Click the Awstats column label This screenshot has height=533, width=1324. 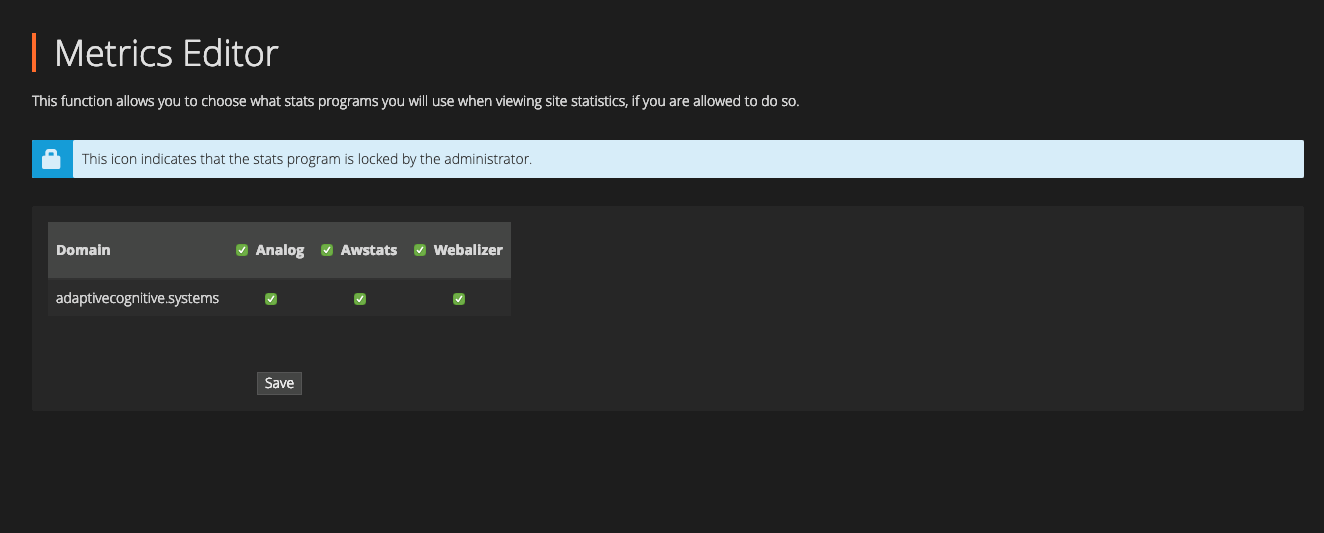[369, 250]
